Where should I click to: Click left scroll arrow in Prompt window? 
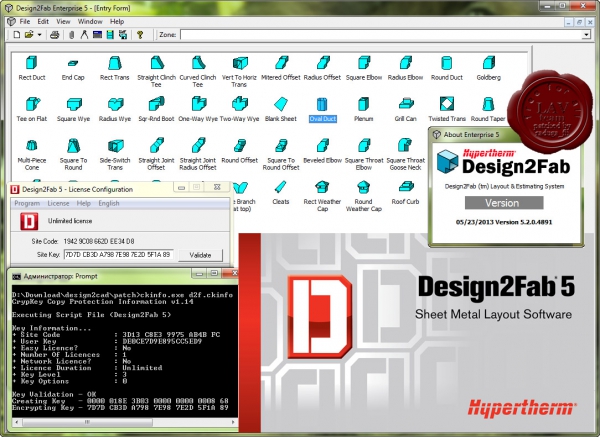16,422
